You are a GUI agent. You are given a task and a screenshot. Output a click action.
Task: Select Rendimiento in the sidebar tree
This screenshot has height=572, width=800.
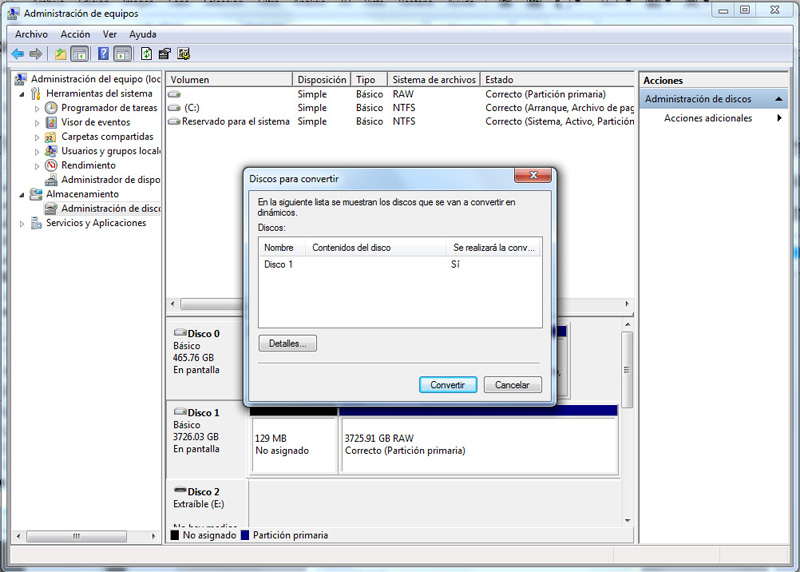pyautogui.click(x=88, y=165)
